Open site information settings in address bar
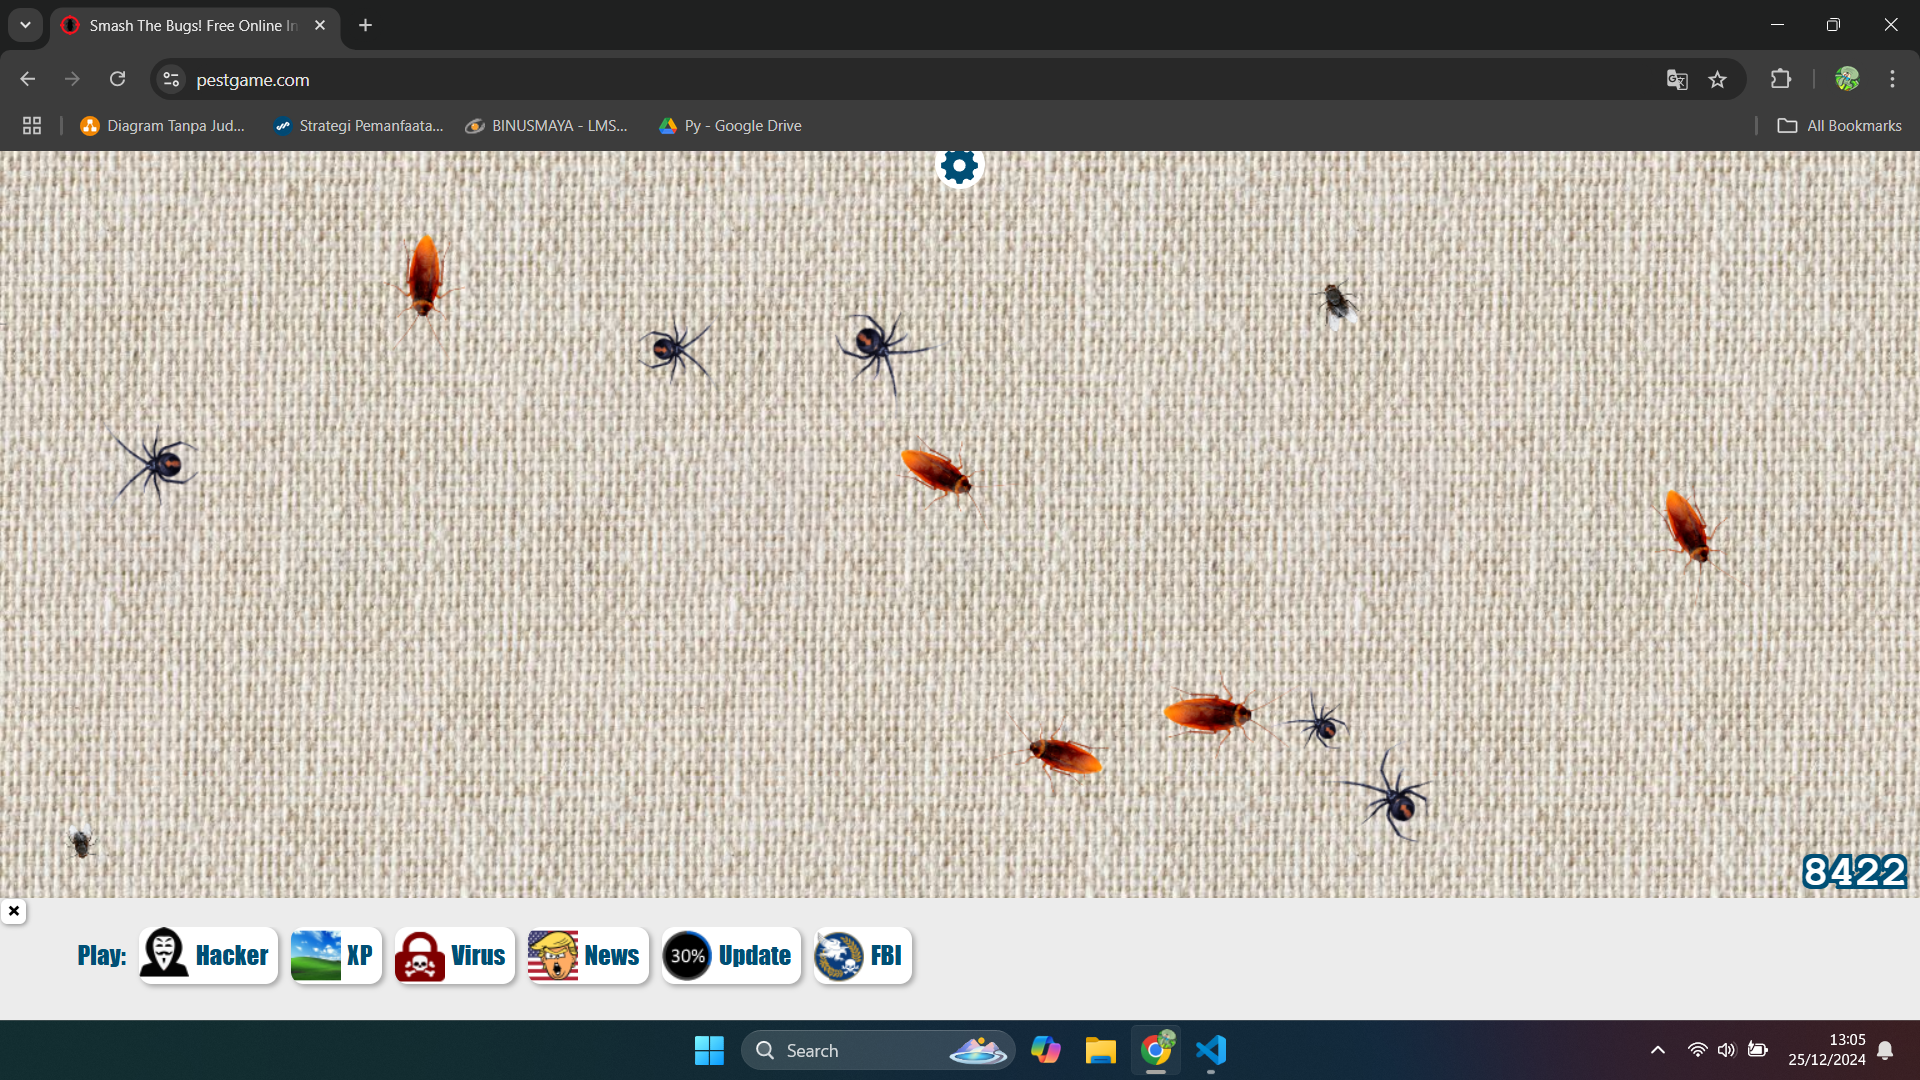This screenshot has width=1920, height=1080. [x=170, y=79]
